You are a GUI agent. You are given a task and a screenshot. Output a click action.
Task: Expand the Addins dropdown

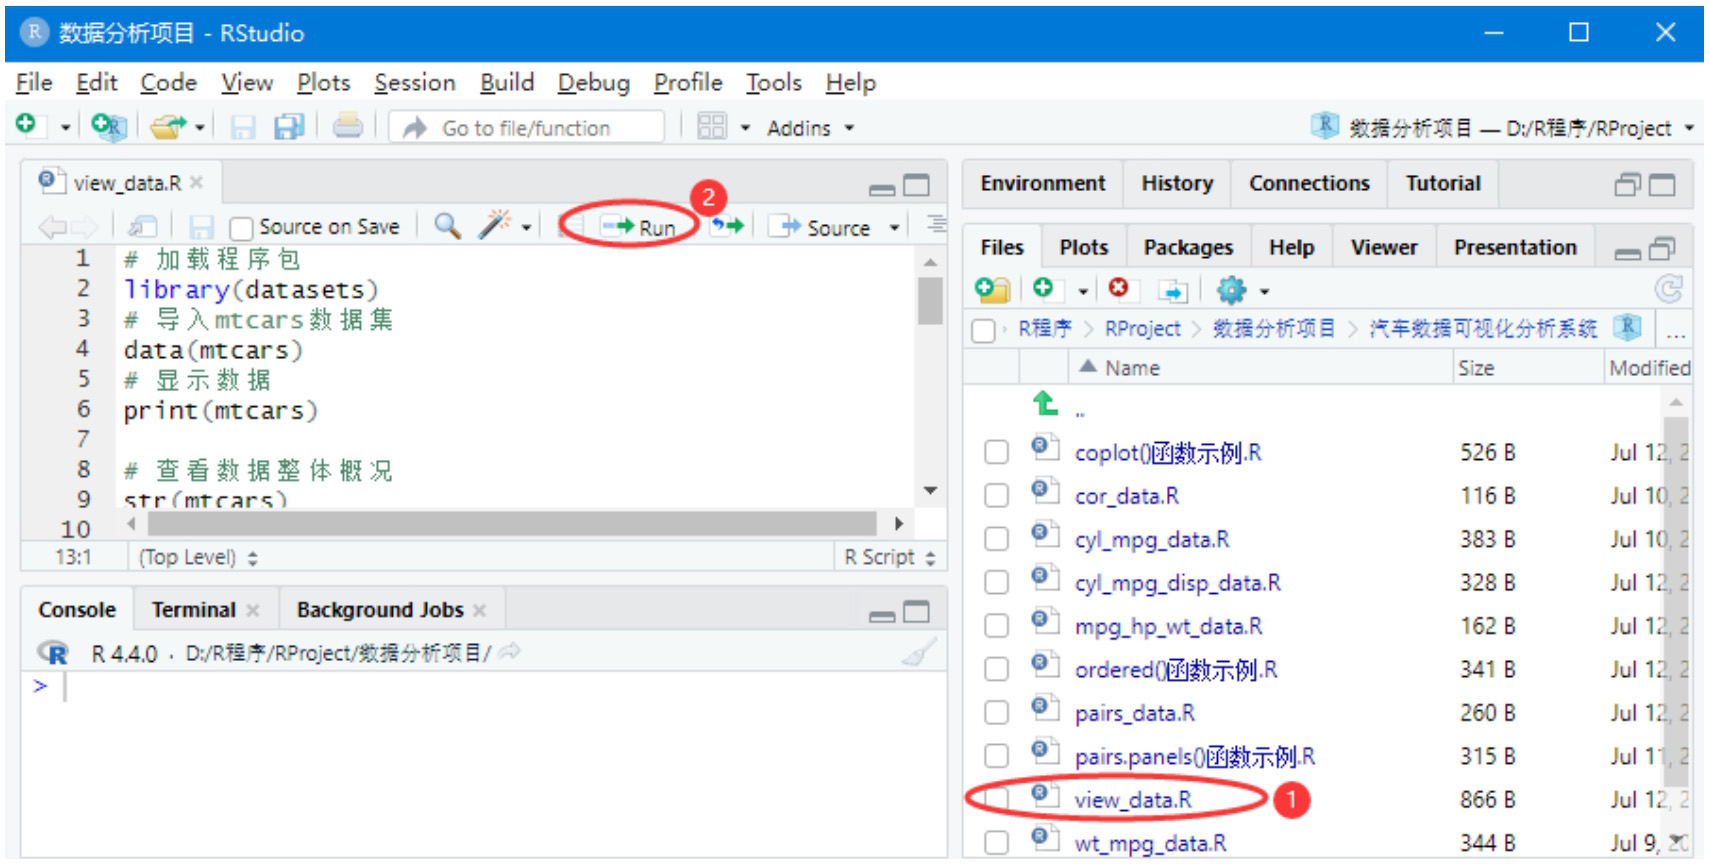(x=810, y=128)
